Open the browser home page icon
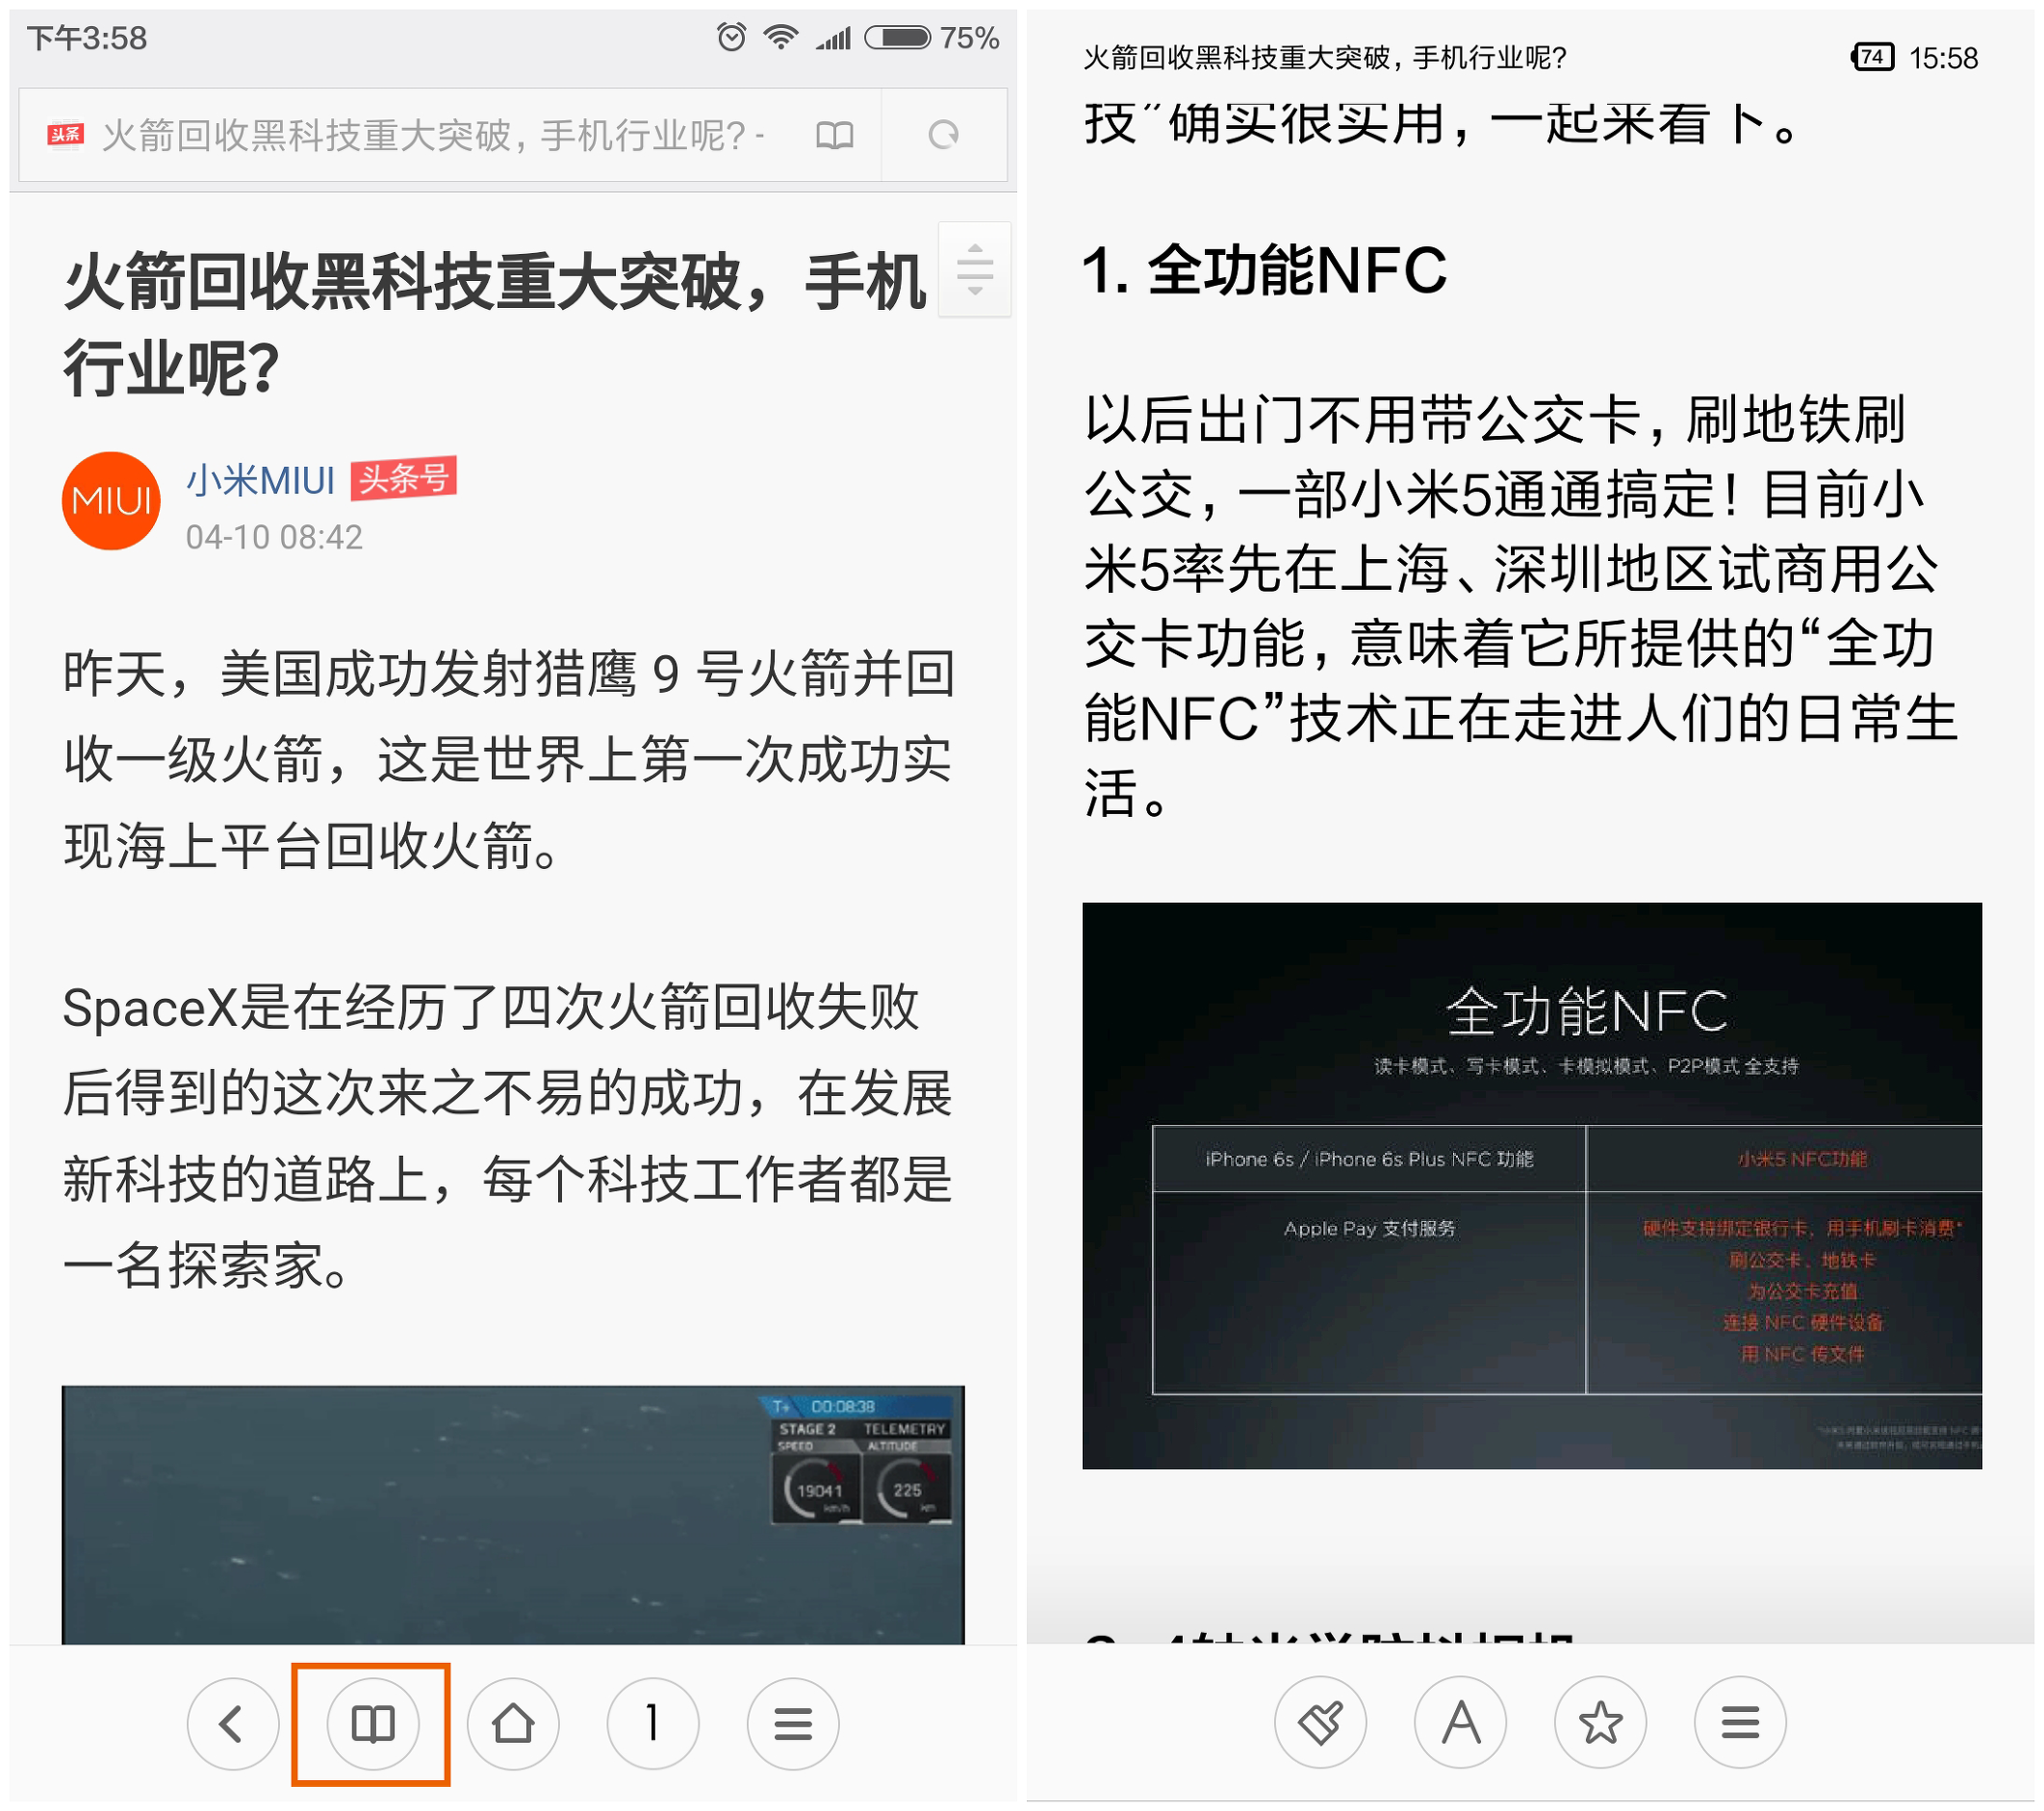Screen dimensions: 2044x1811 (513, 1724)
